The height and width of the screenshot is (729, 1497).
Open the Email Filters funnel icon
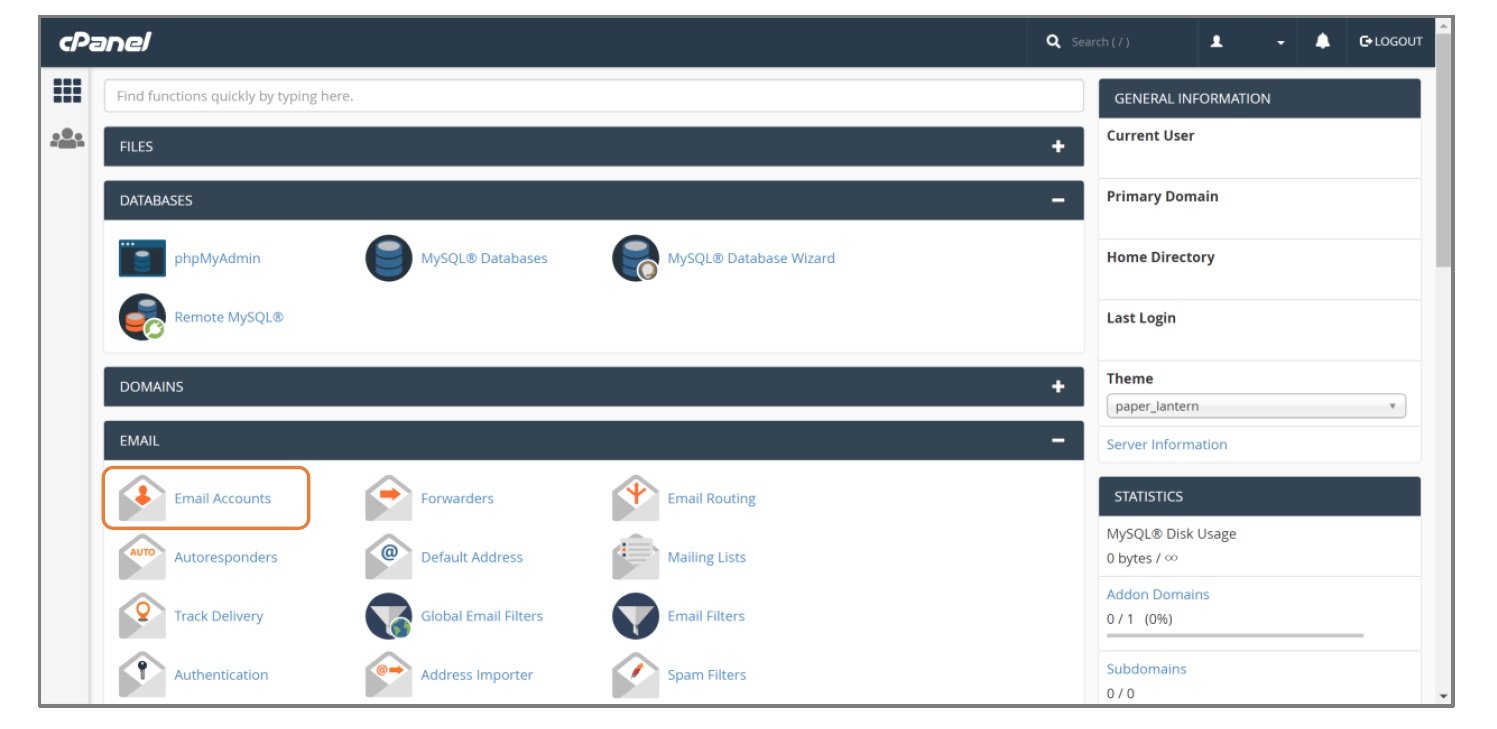click(x=636, y=616)
